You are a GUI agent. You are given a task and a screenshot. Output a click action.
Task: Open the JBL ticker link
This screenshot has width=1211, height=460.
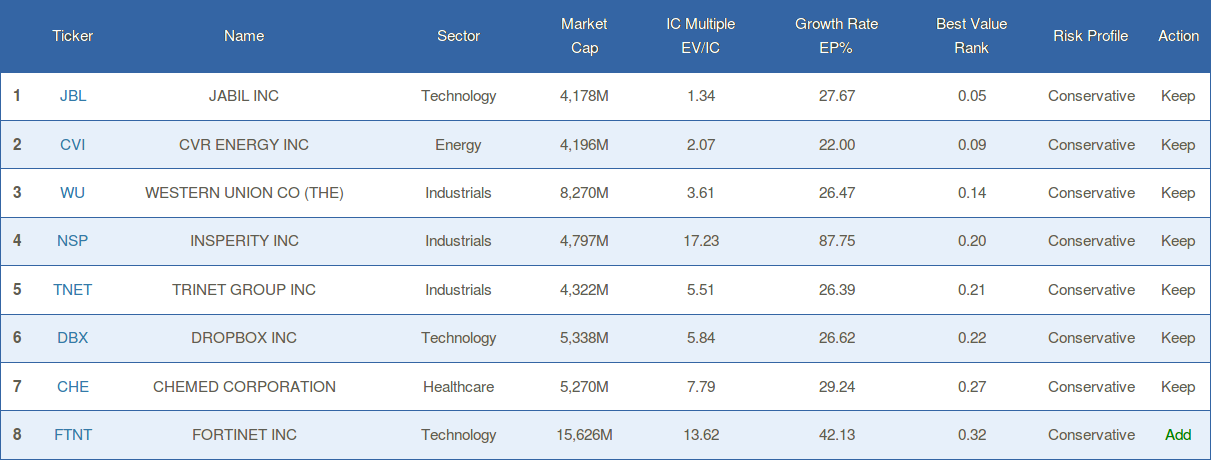[73, 96]
